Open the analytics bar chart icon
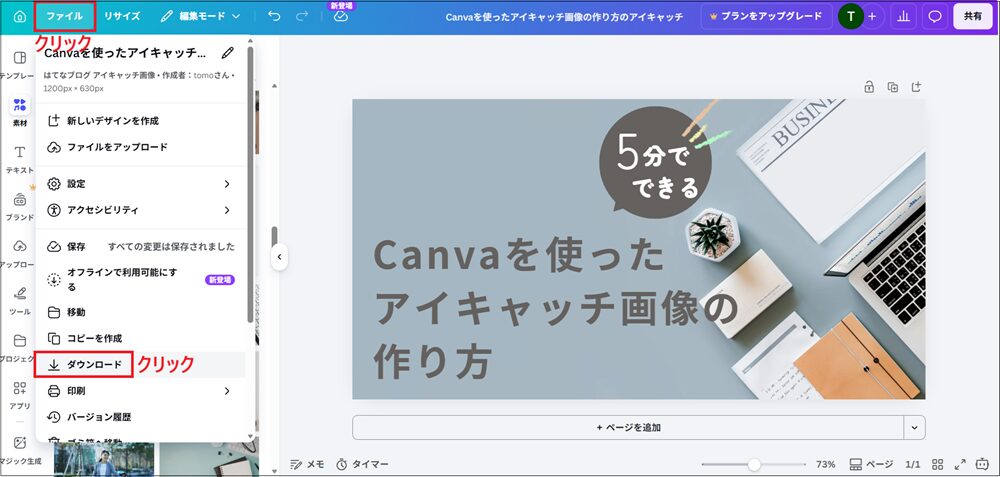This screenshot has height=477, width=1000. pos(904,17)
